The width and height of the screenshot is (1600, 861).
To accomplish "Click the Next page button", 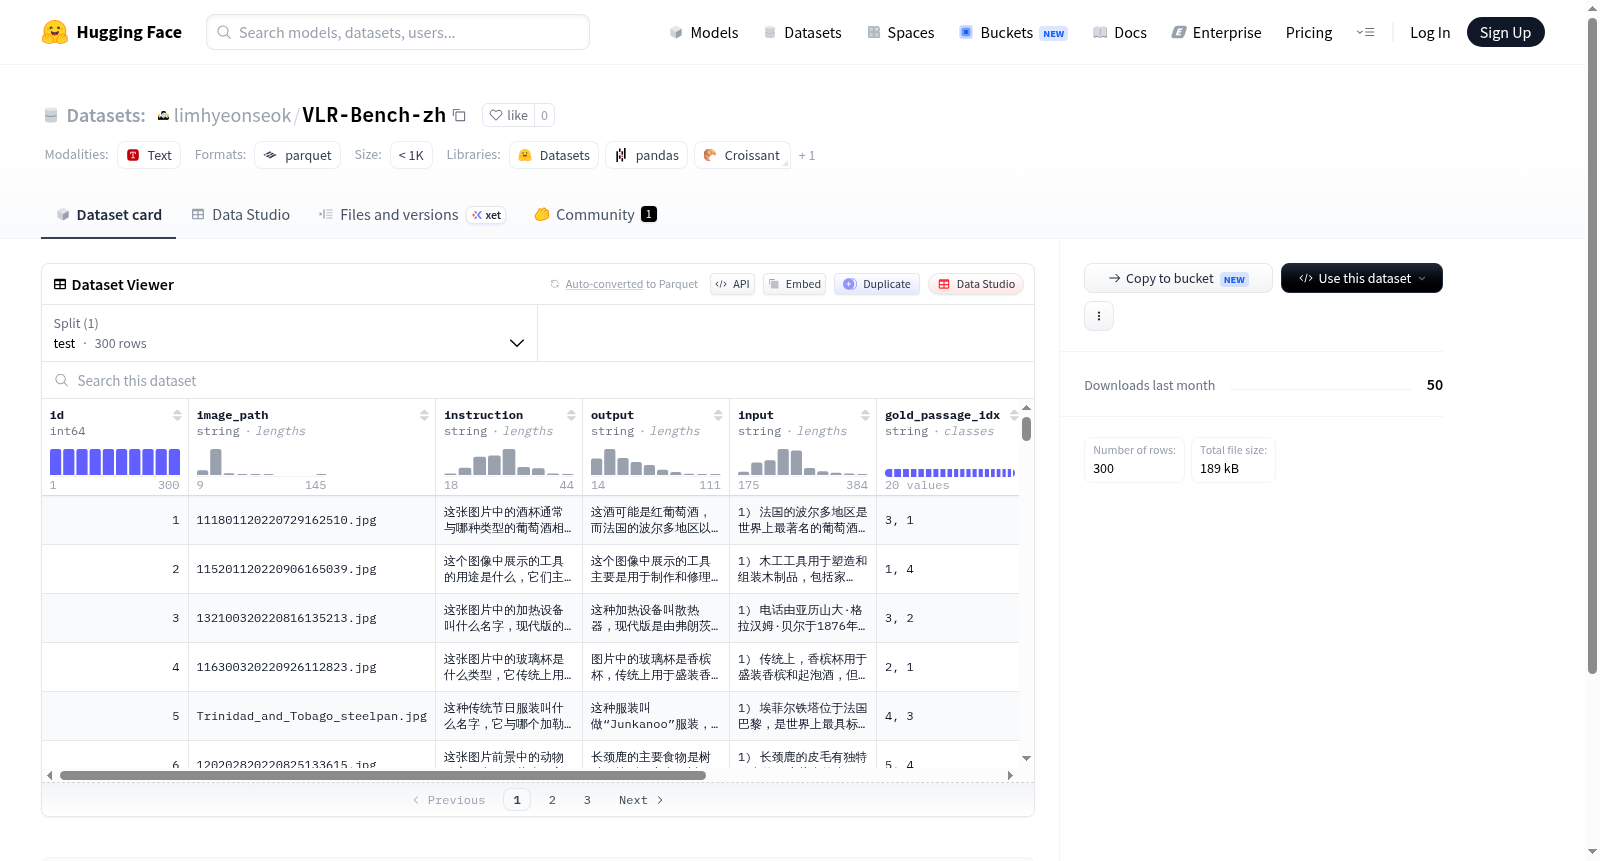I will click(x=641, y=800).
